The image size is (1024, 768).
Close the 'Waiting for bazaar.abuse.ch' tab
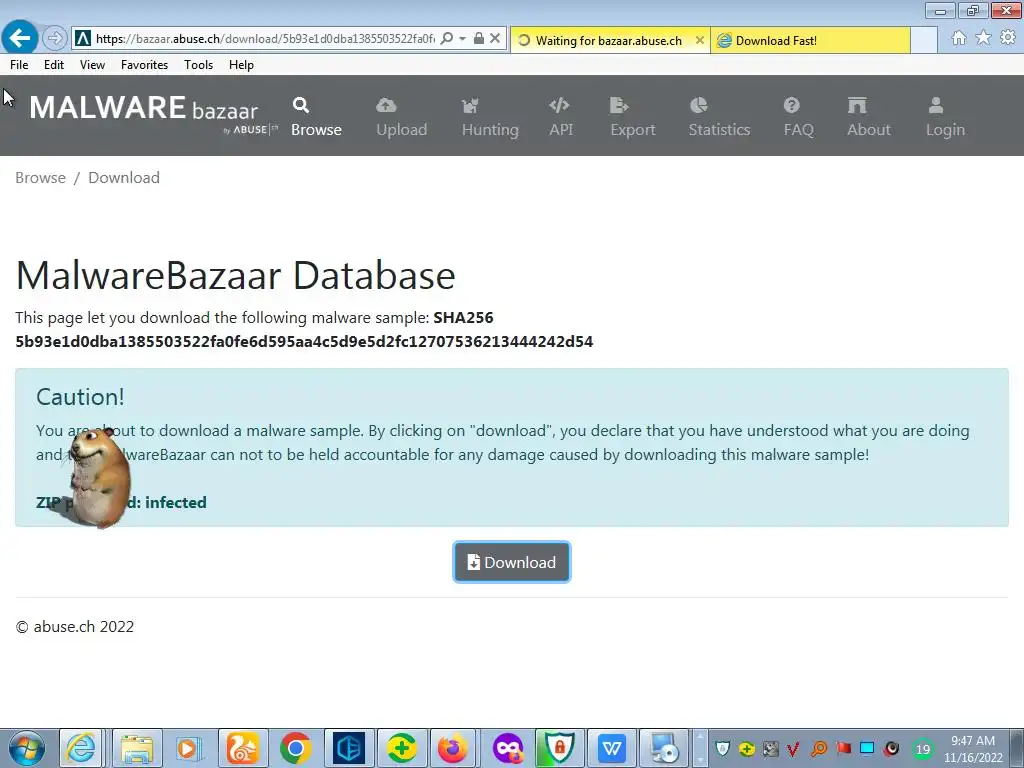click(x=699, y=40)
